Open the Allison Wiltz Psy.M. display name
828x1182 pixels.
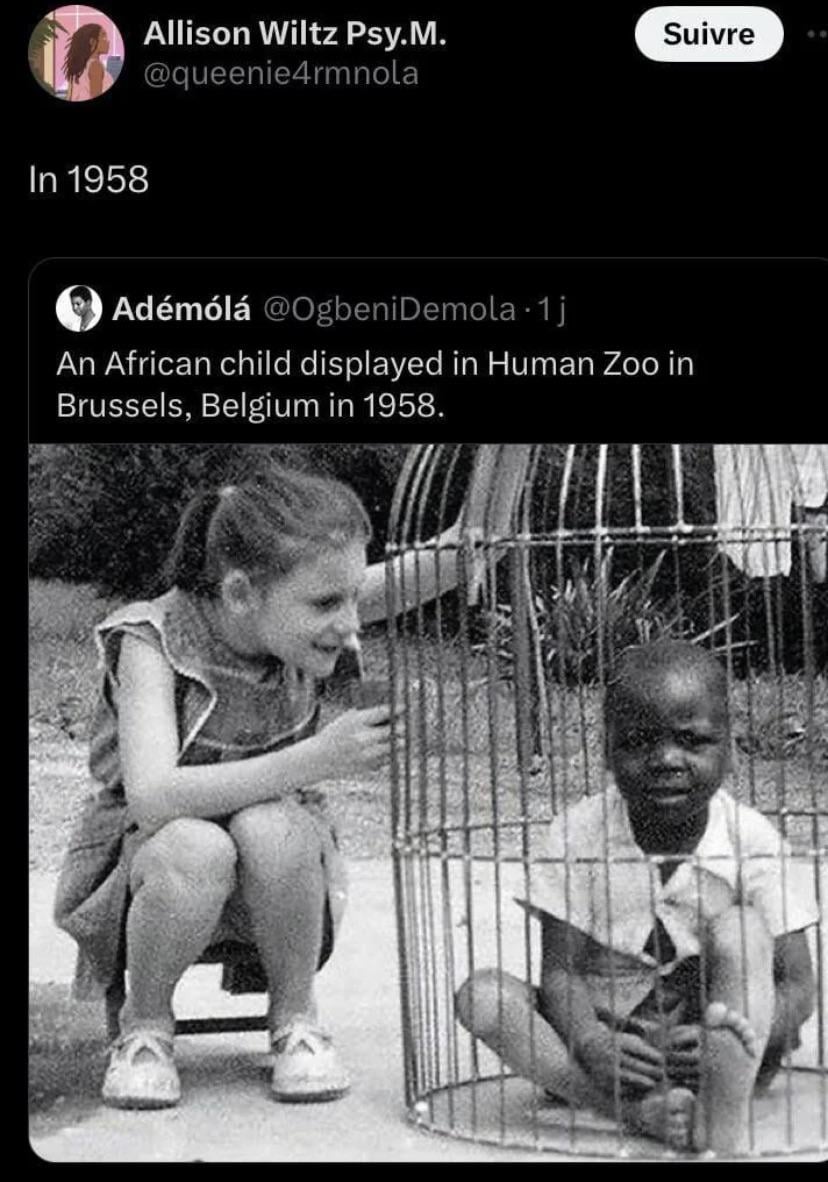tap(294, 33)
